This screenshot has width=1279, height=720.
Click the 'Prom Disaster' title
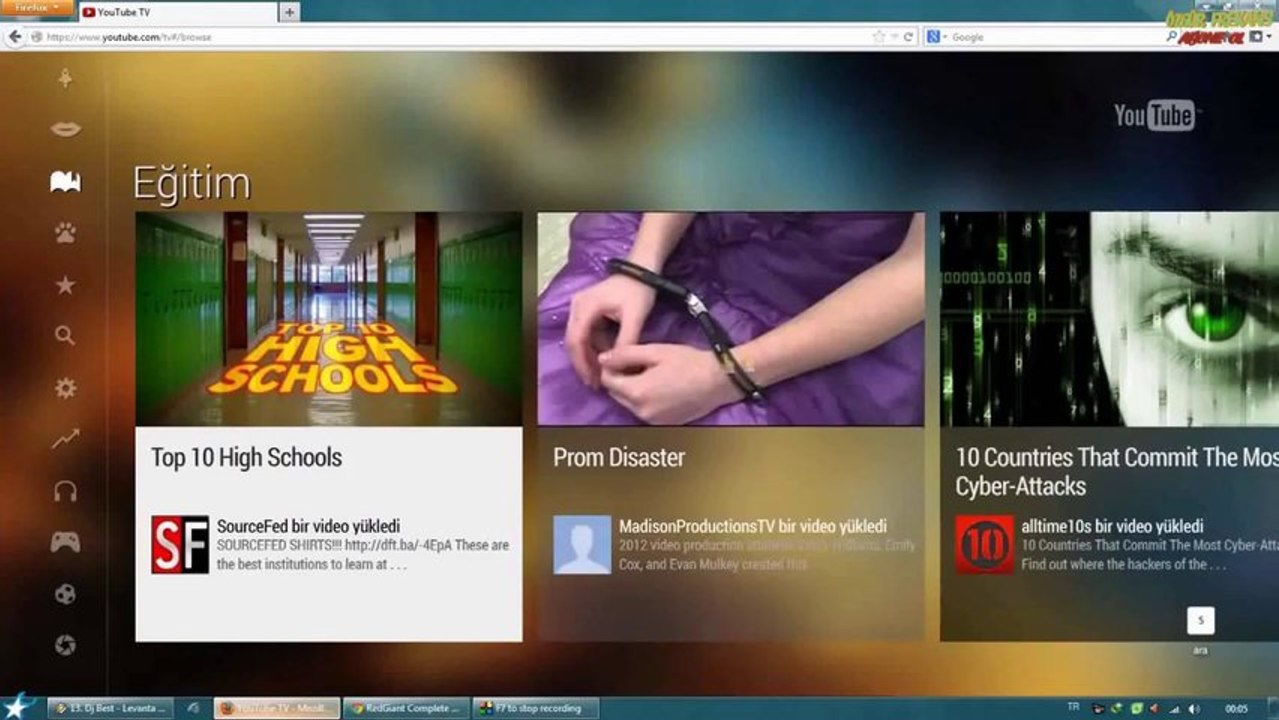(x=619, y=458)
